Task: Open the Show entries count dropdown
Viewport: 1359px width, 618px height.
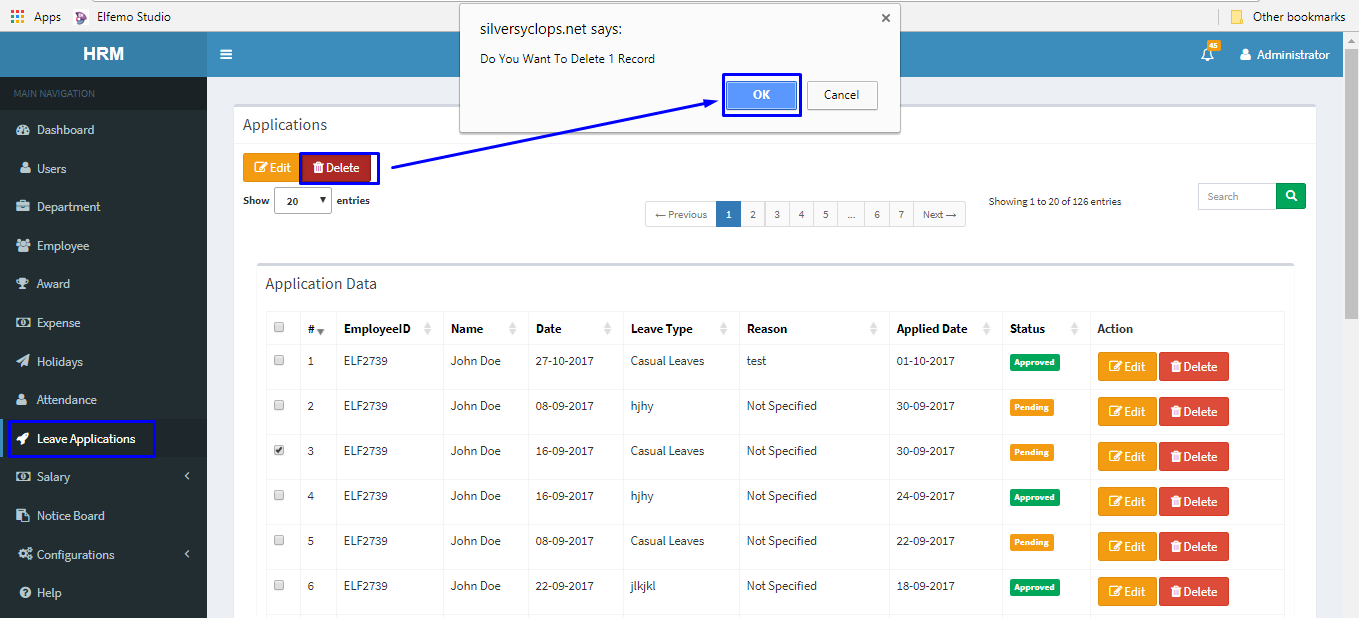Action: [x=303, y=201]
